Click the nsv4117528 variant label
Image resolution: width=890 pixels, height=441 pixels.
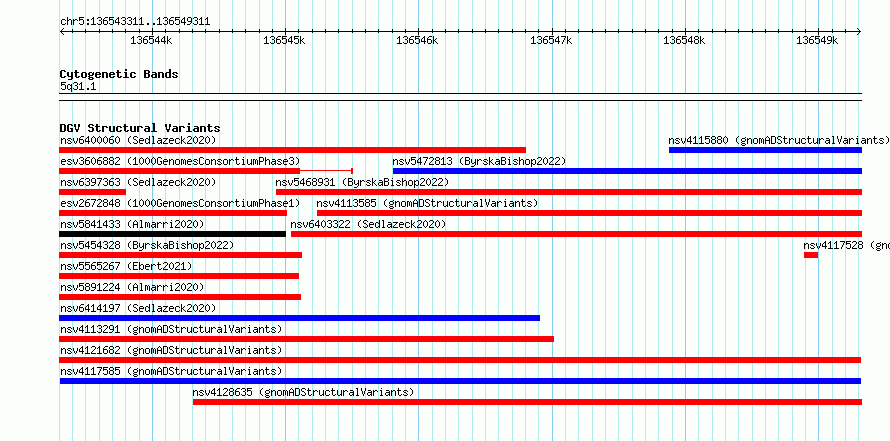[x=846, y=245]
